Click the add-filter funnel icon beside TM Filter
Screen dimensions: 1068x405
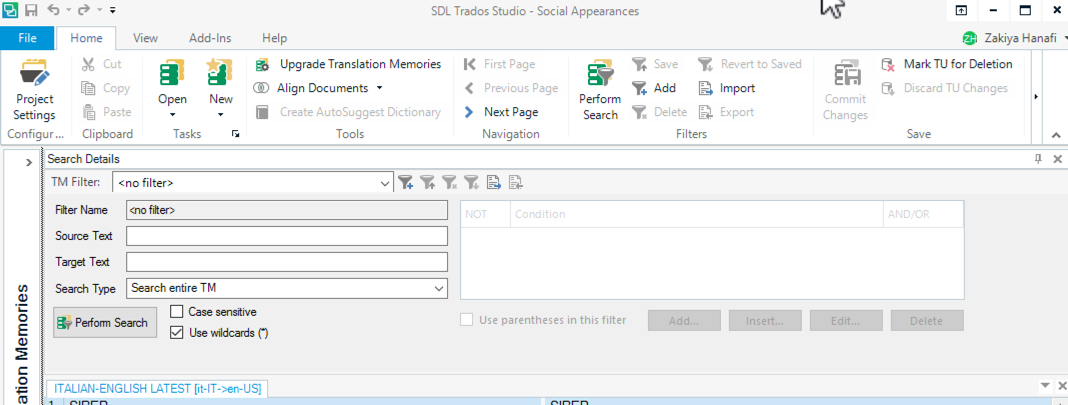406,182
